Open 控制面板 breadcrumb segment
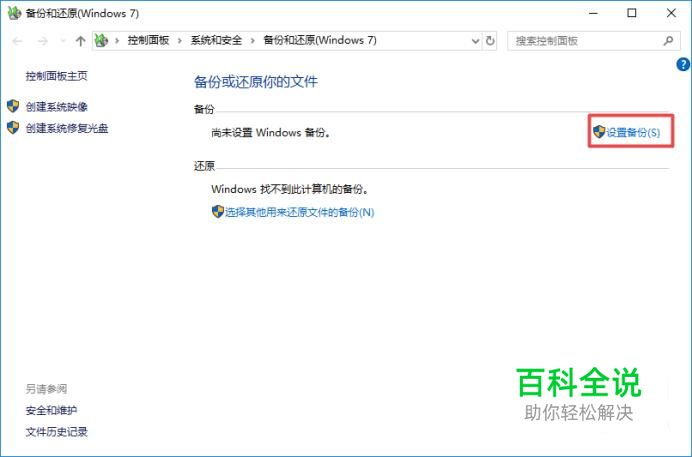Screen dimensions: 692x457 point(148,41)
